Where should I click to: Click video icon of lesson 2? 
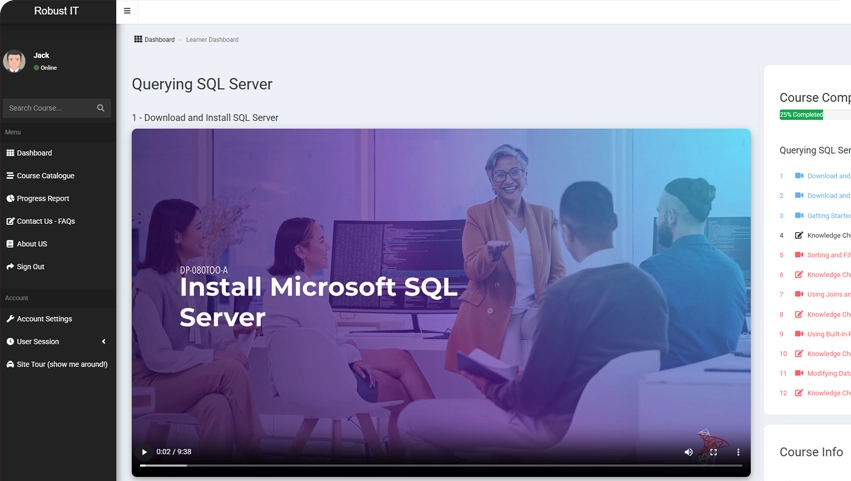pos(799,195)
